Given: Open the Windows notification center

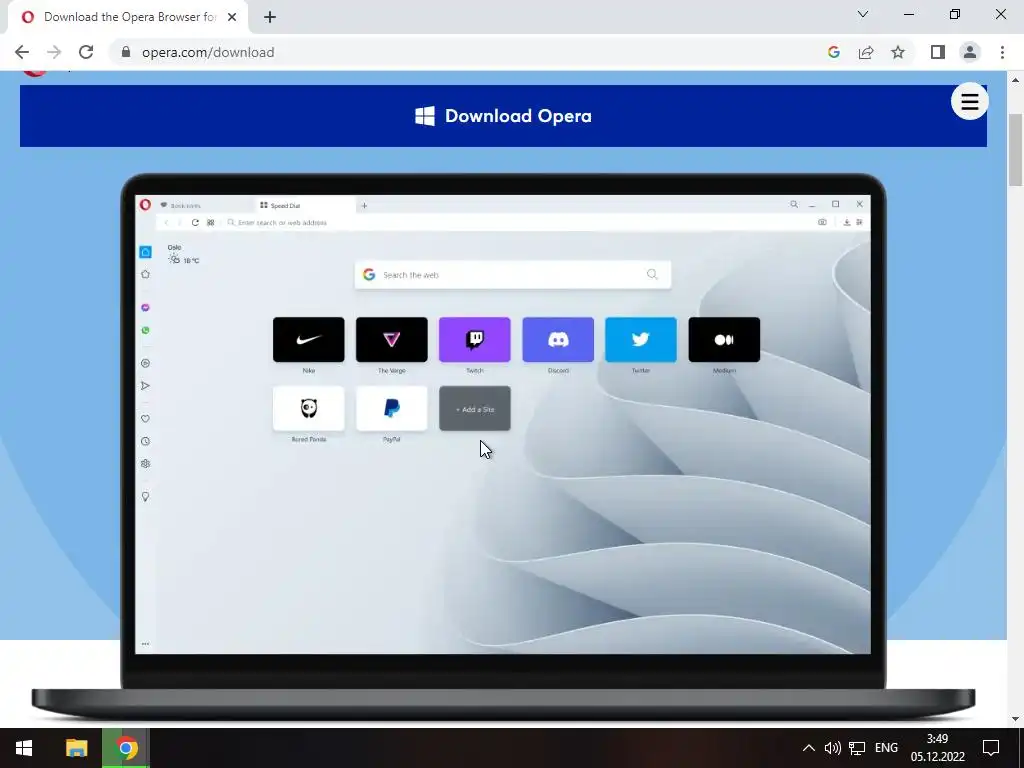Looking at the screenshot, I should pos(991,748).
